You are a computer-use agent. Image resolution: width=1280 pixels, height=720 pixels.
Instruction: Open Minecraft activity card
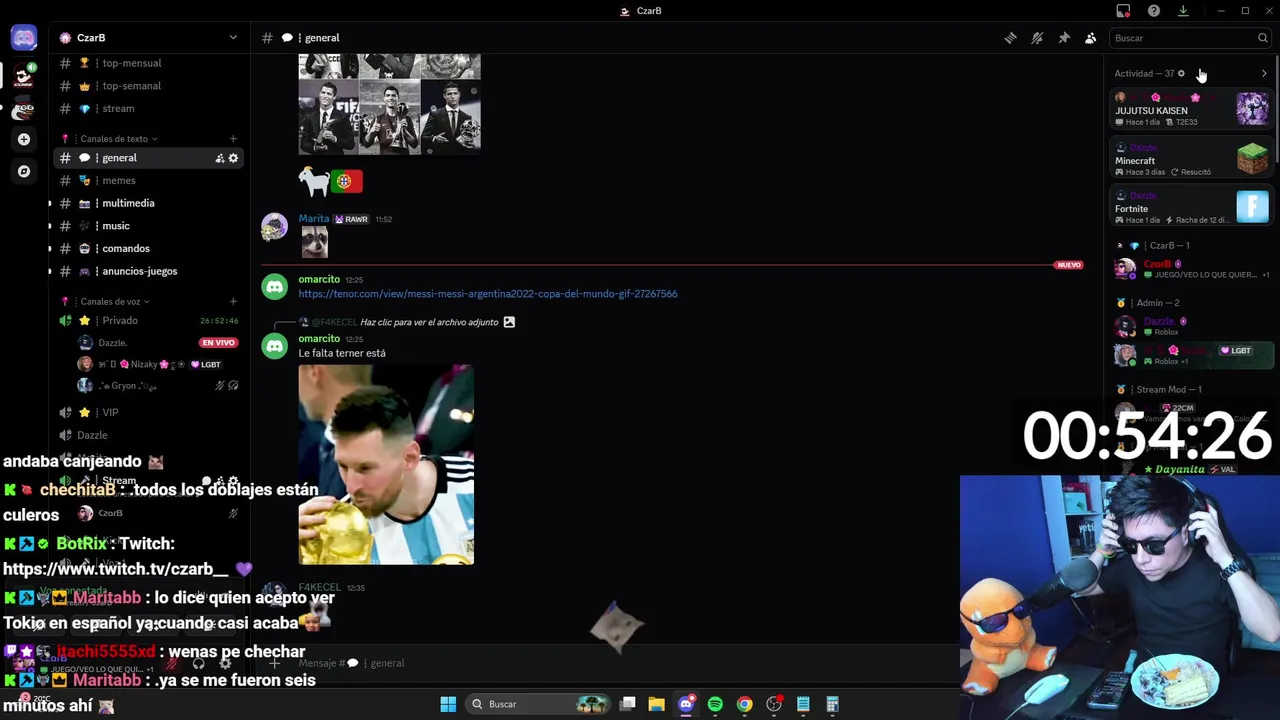coord(1192,159)
